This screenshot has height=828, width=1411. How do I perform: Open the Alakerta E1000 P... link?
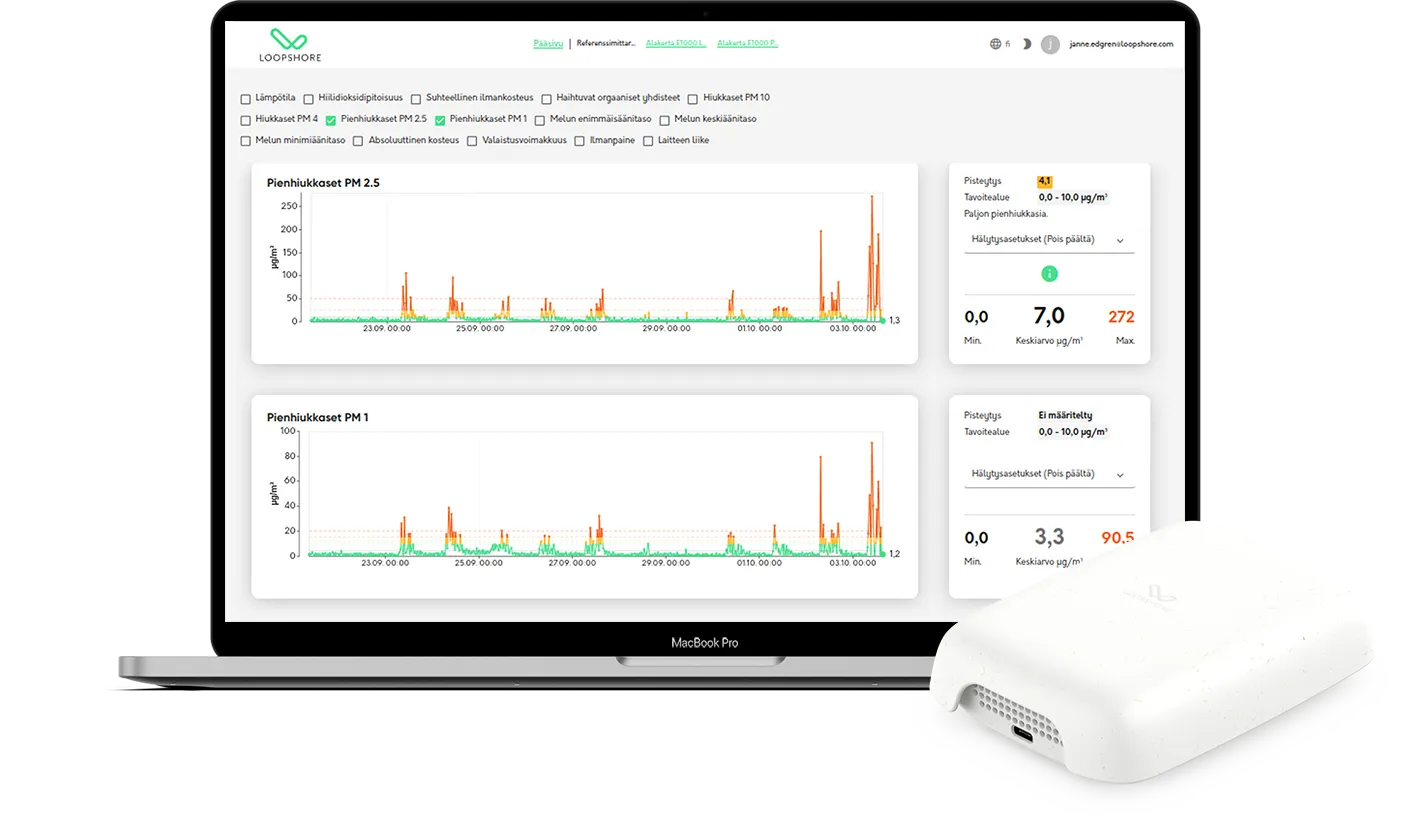(747, 44)
